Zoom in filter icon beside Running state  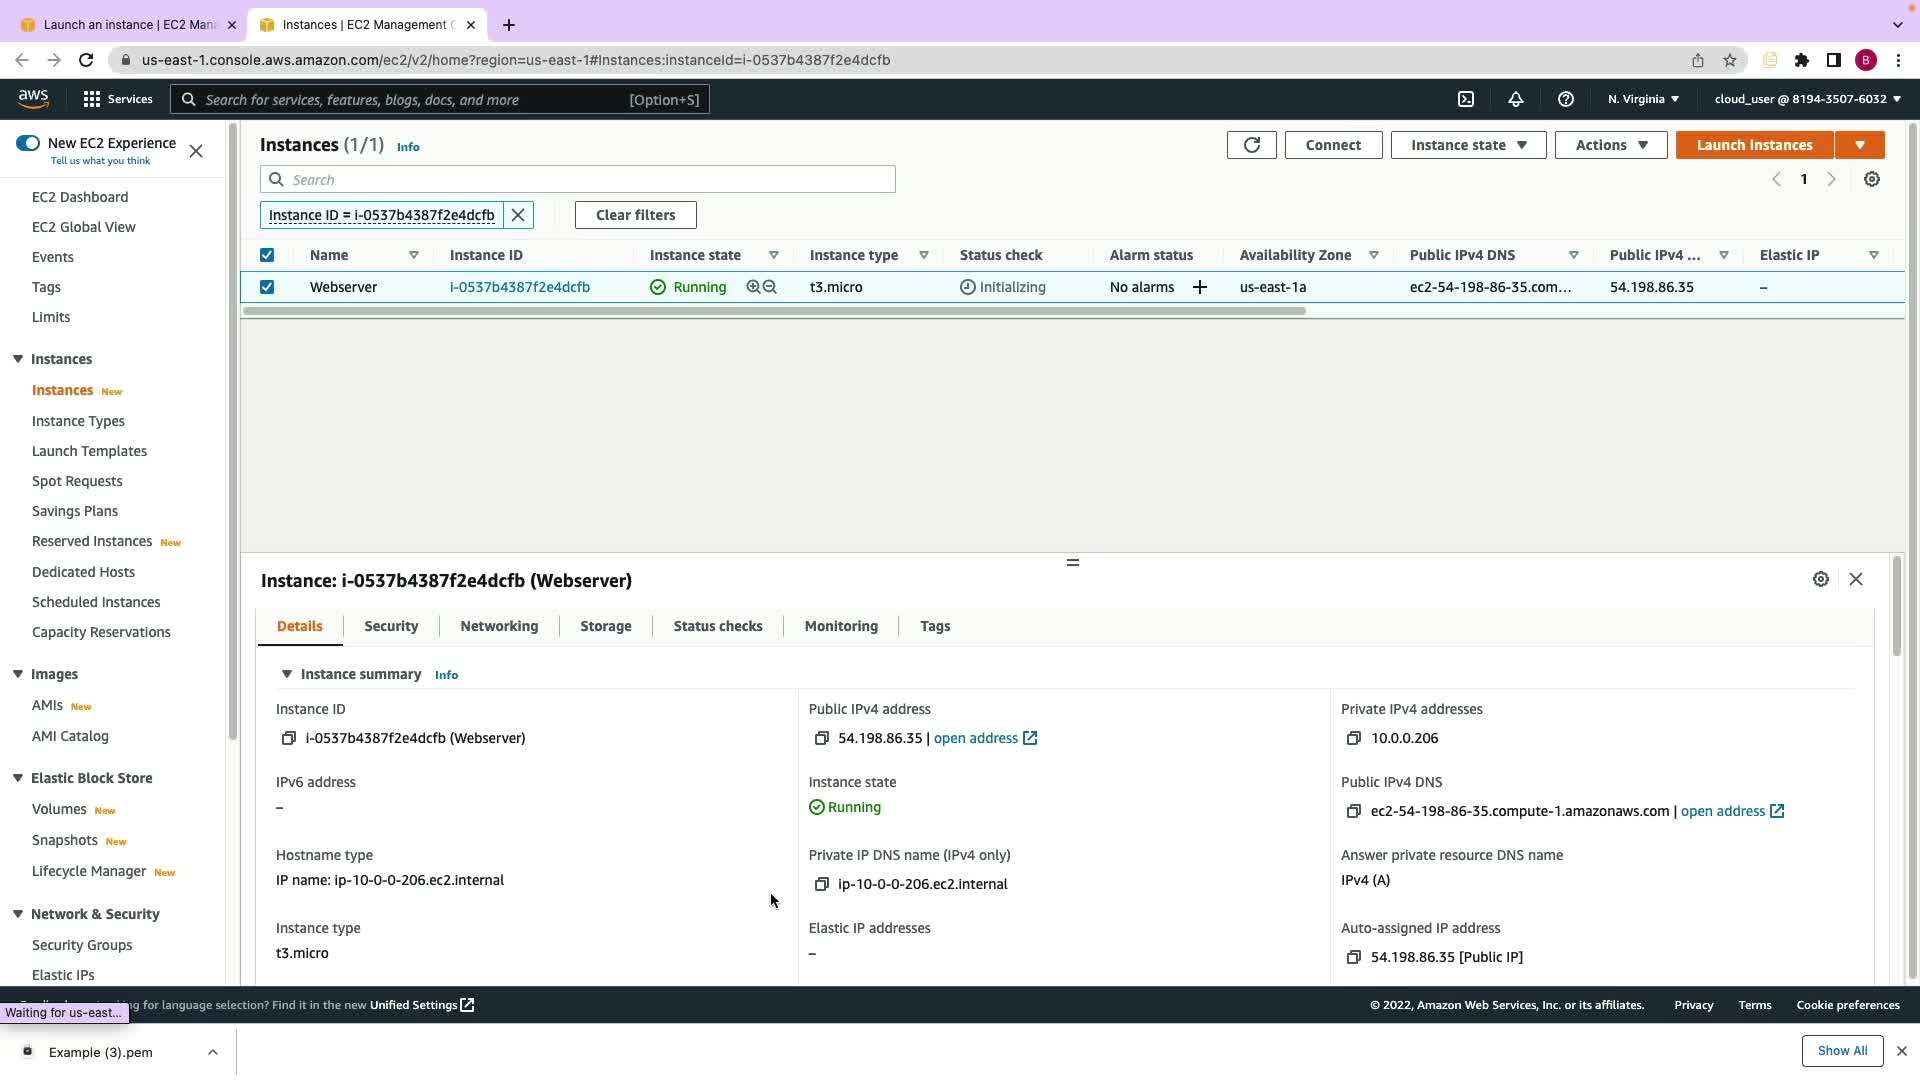click(753, 287)
